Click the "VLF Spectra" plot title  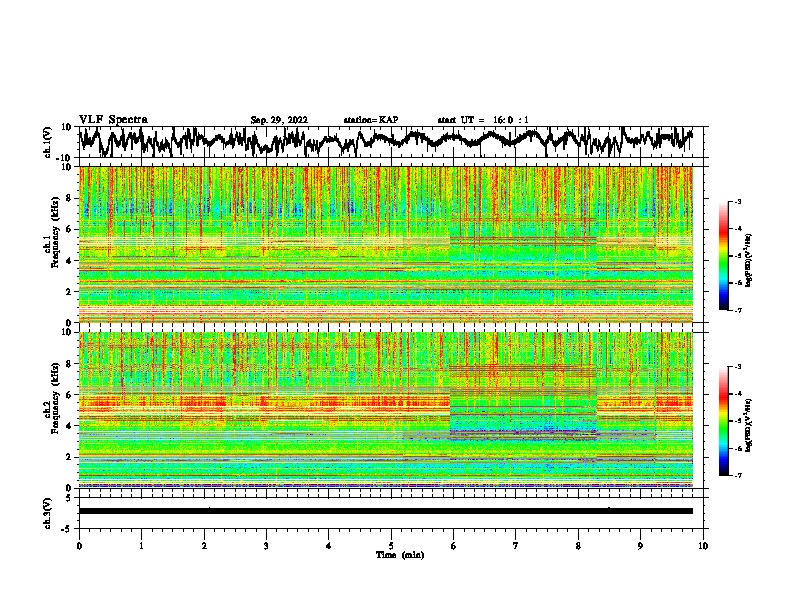113,120
